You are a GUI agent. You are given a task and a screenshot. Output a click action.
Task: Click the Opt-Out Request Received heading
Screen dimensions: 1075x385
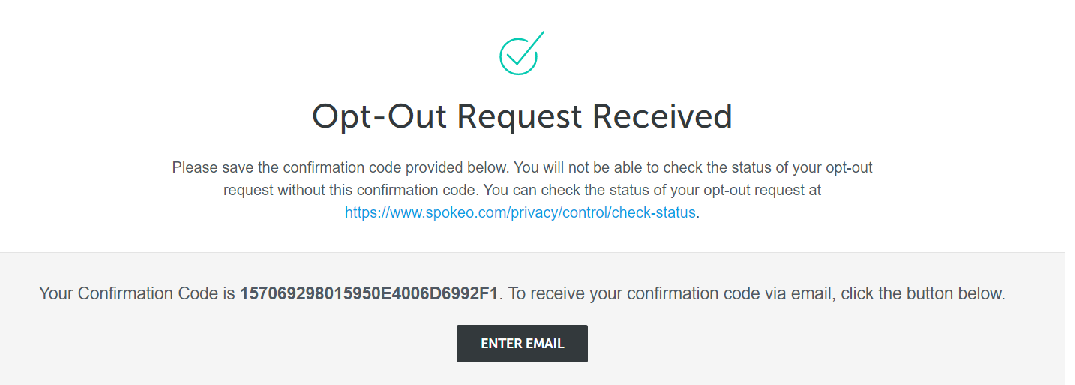pos(522,117)
